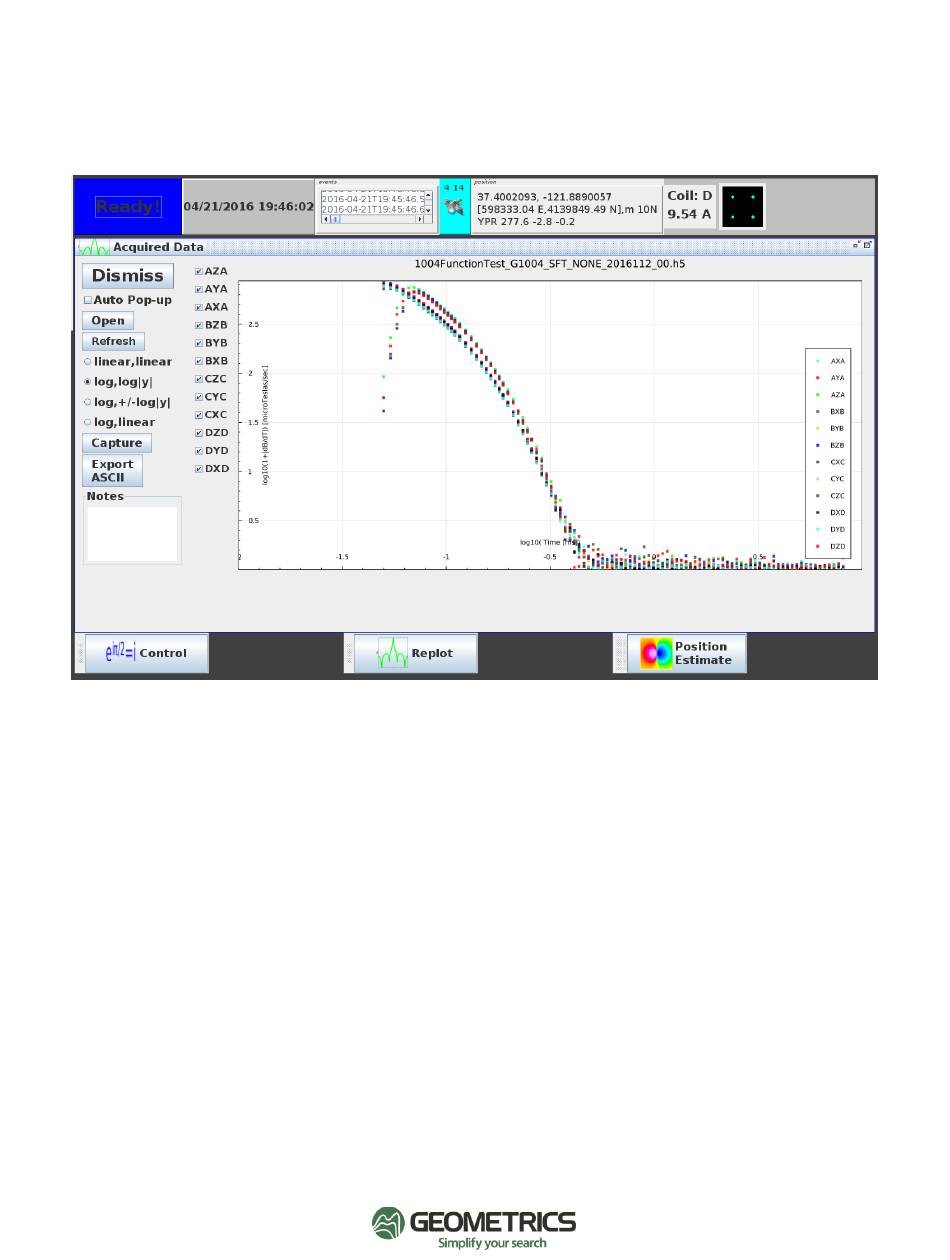Open the Control panel button
The image size is (950, 1260).
tap(147, 653)
